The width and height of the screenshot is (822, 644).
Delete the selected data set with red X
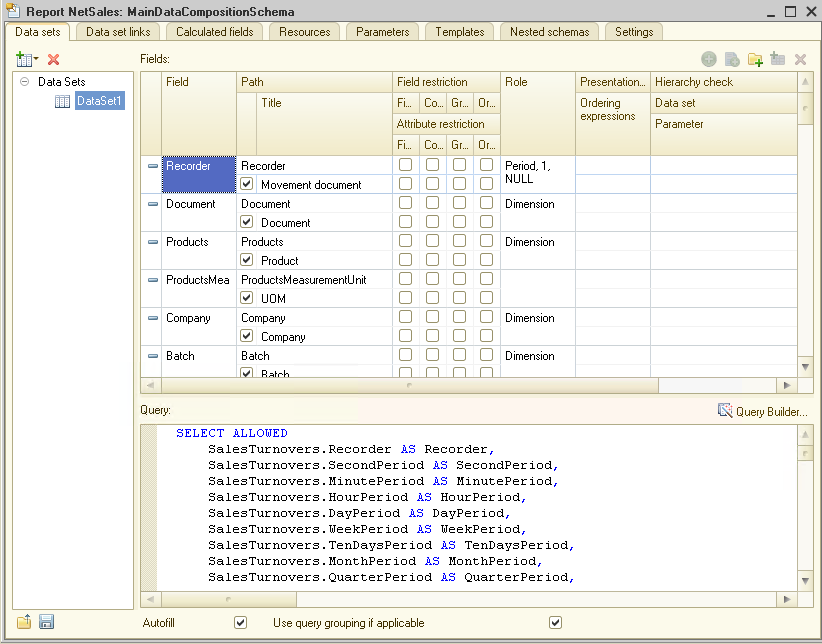point(53,60)
